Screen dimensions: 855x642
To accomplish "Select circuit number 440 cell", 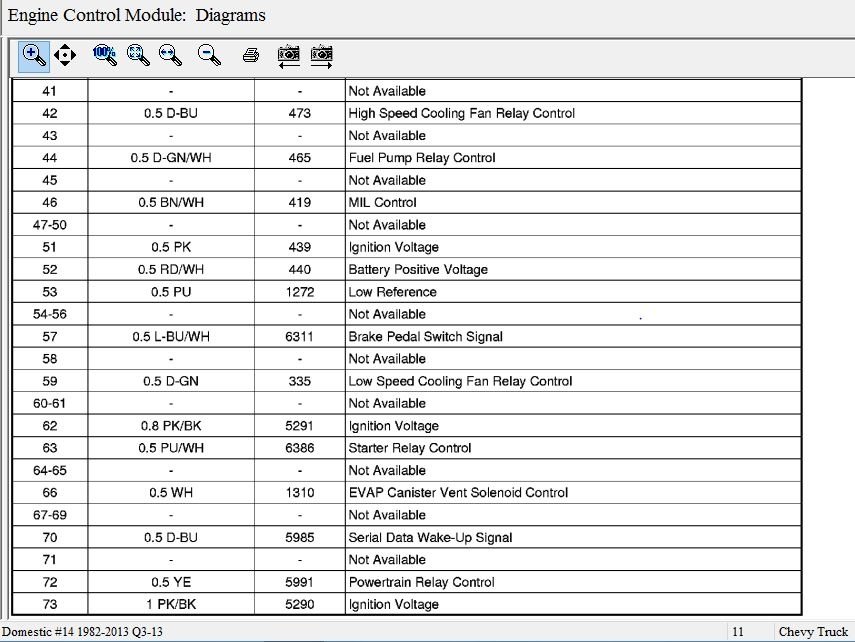I will (299, 269).
